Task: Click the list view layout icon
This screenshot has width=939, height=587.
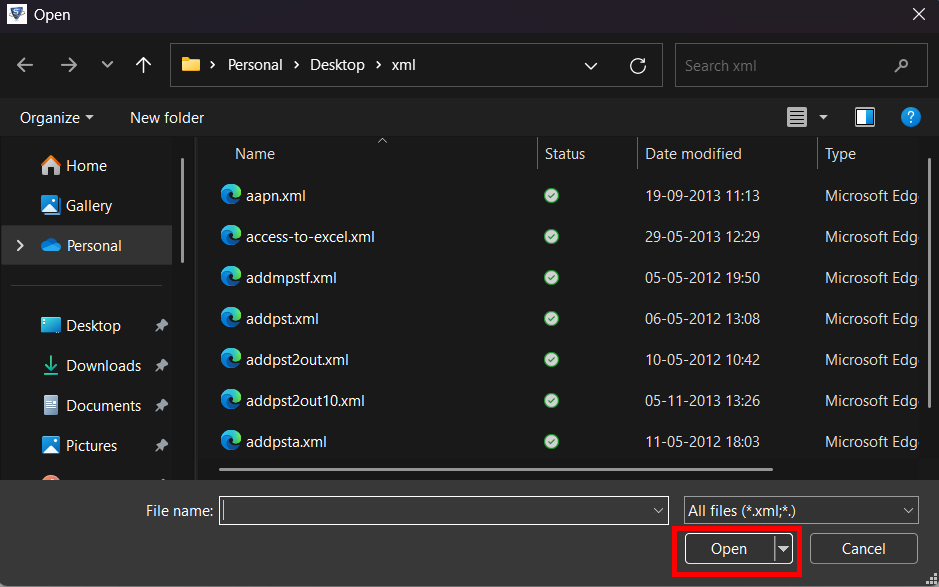Action: point(796,117)
